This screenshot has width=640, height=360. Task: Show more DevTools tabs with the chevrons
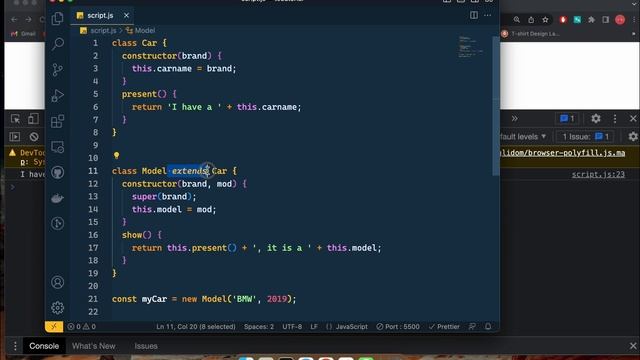[515, 119]
